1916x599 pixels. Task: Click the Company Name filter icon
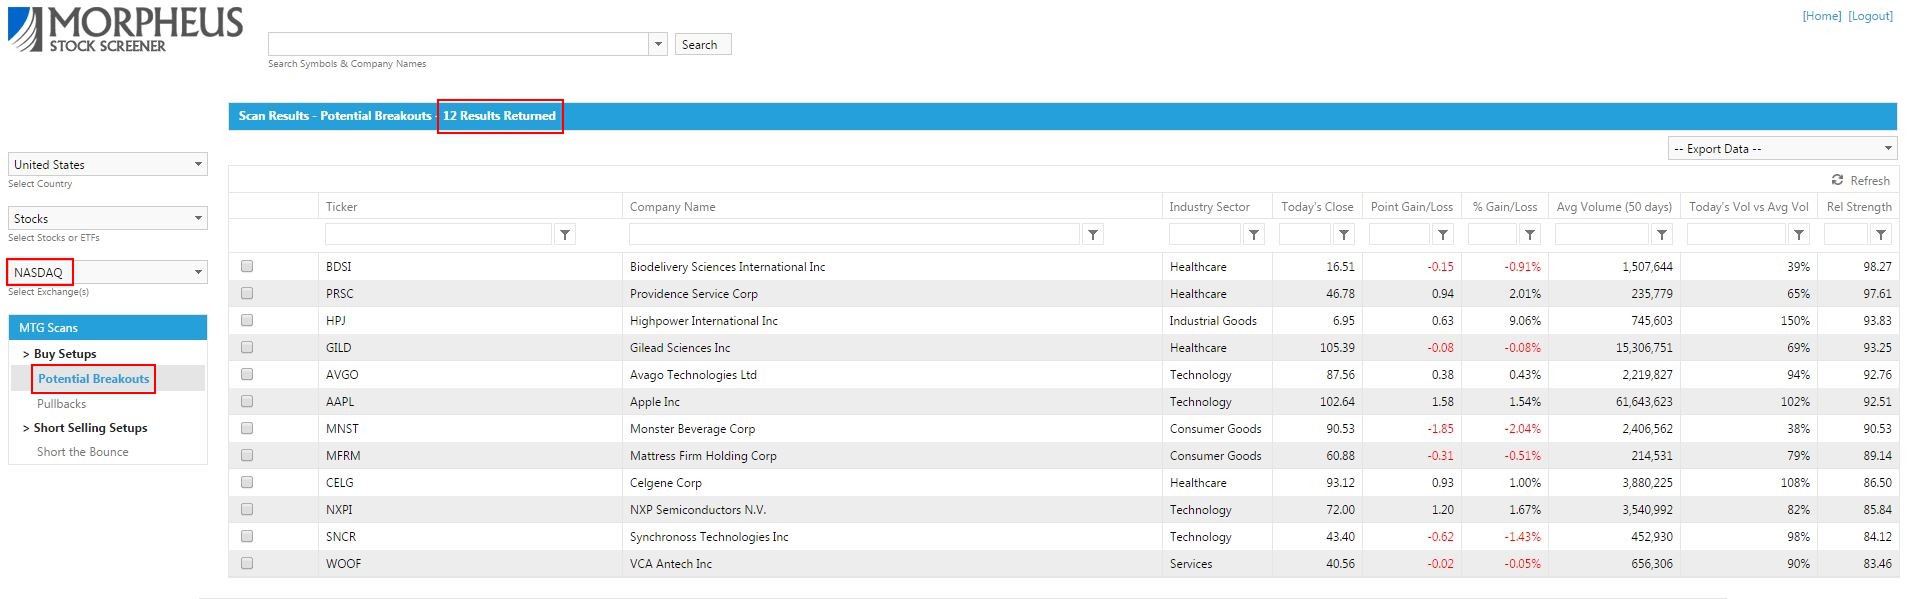click(1093, 235)
